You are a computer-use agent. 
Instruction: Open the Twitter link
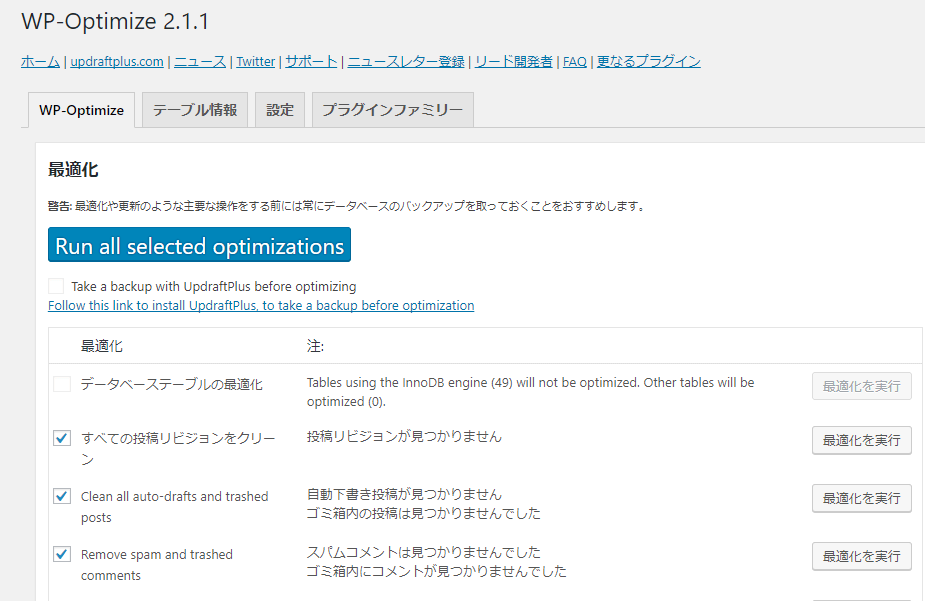(x=255, y=61)
